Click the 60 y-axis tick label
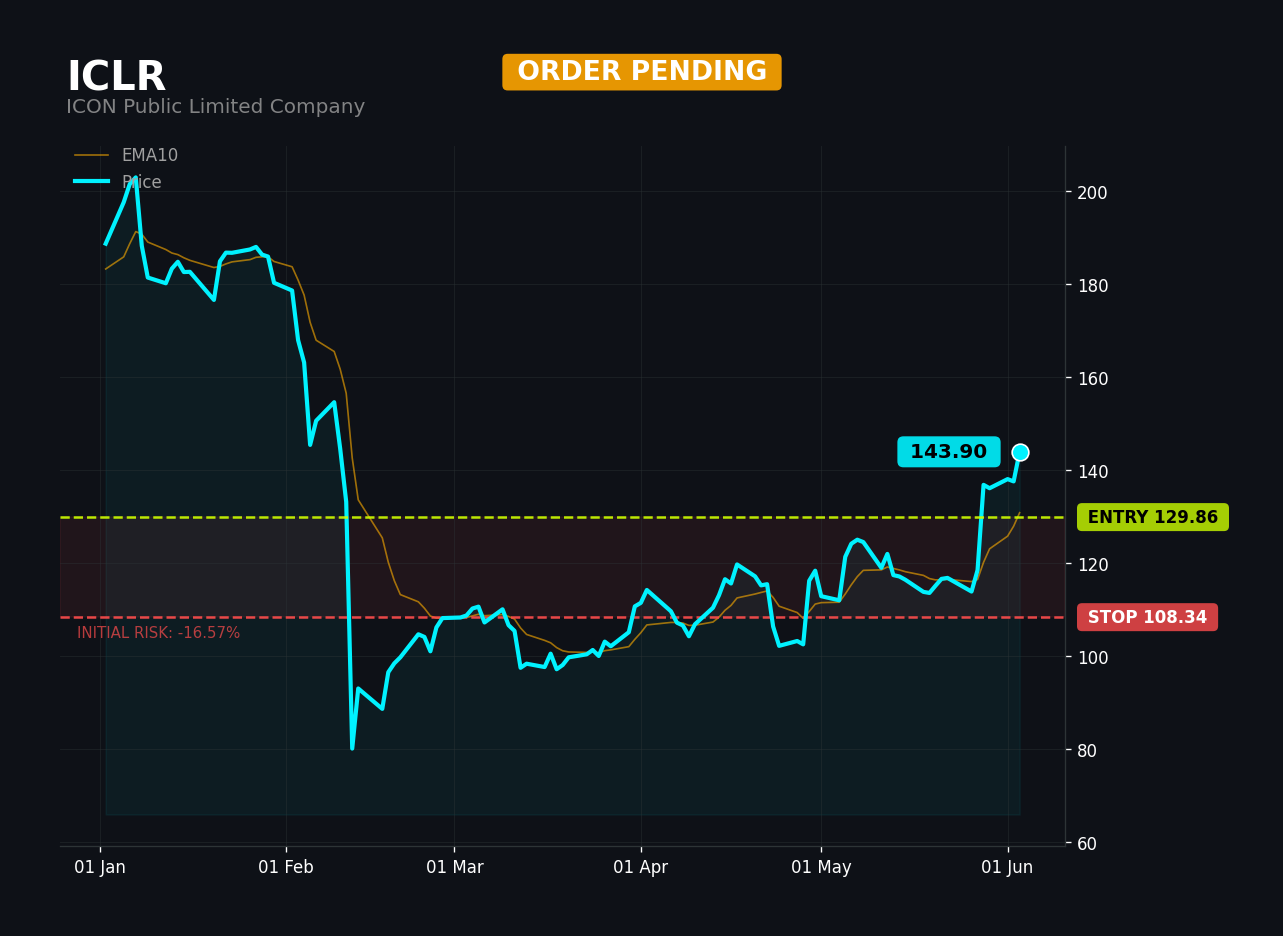Image resolution: width=1283 pixels, height=936 pixels. pyautogui.click(x=1087, y=843)
